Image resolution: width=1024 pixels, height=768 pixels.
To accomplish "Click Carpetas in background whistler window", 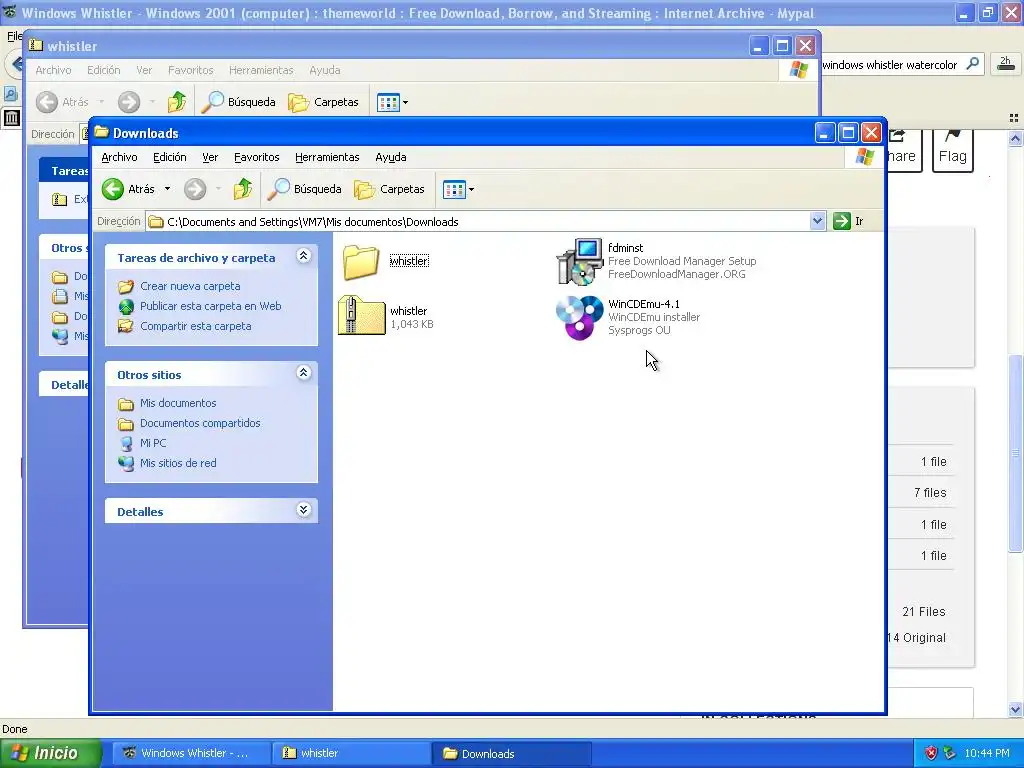I will (x=324, y=103).
